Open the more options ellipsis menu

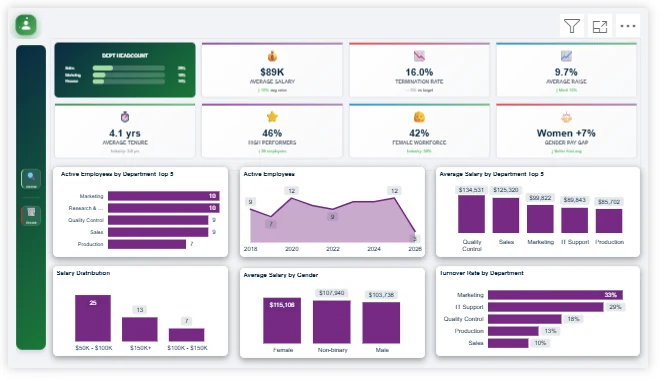(627, 26)
